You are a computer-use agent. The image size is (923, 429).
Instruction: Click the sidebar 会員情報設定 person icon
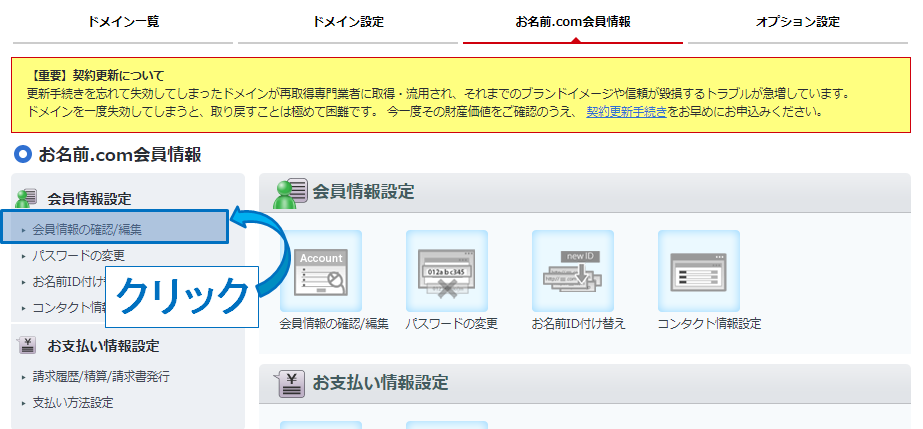[x=26, y=198]
